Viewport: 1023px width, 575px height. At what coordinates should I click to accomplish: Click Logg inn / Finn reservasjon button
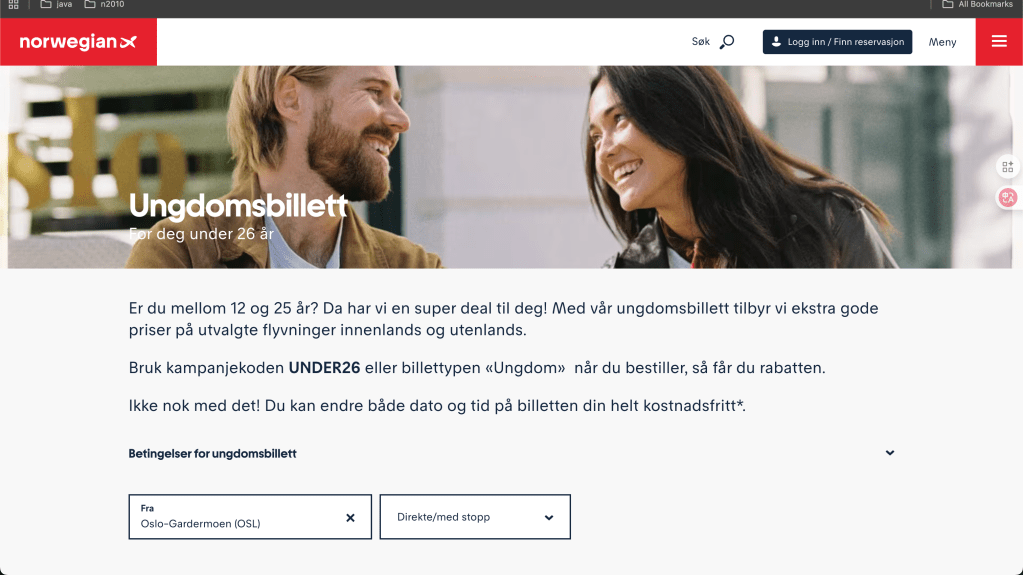[837, 42]
